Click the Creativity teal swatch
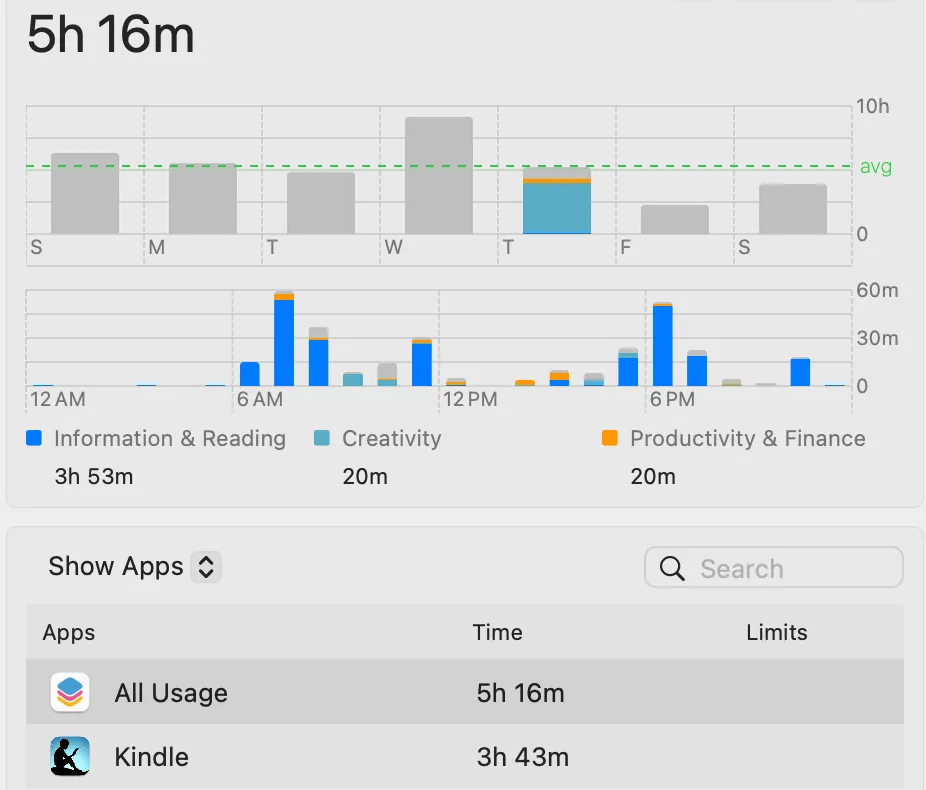 (322, 438)
